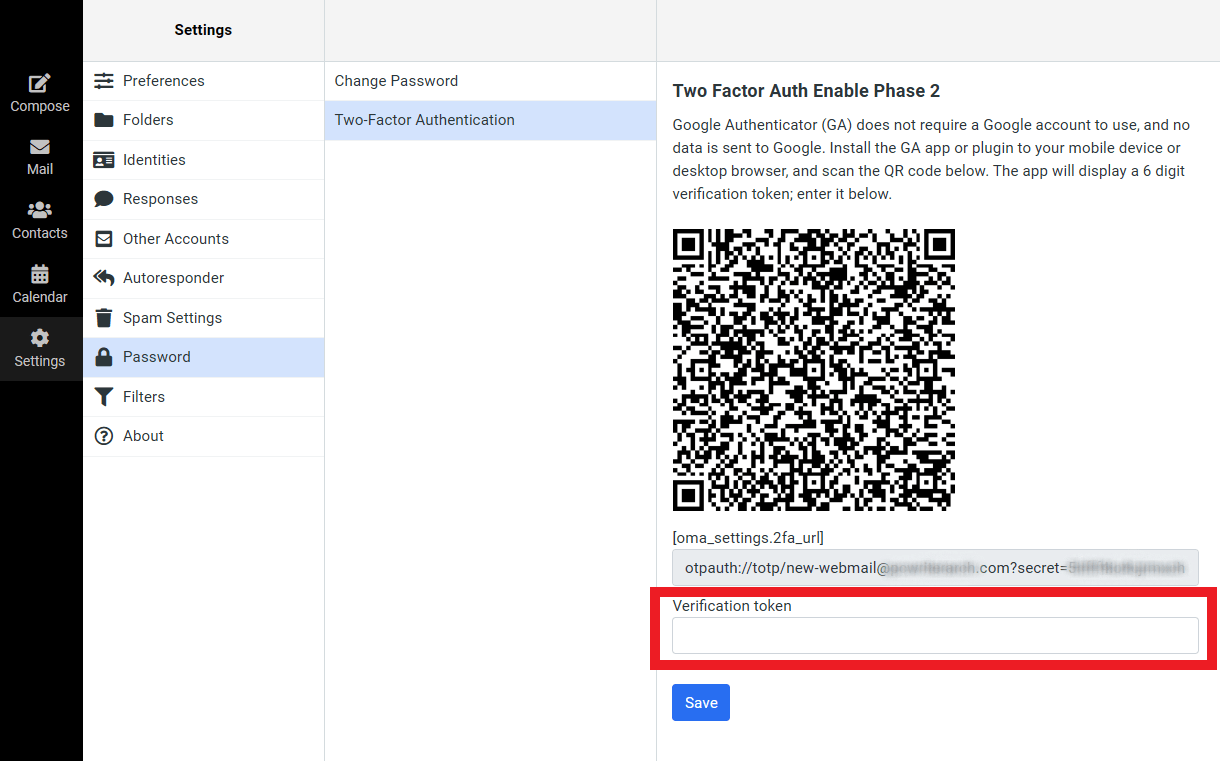Click the Two Factor Auth Enable Phase 2 heading
1220x761 pixels.
coord(806,91)
